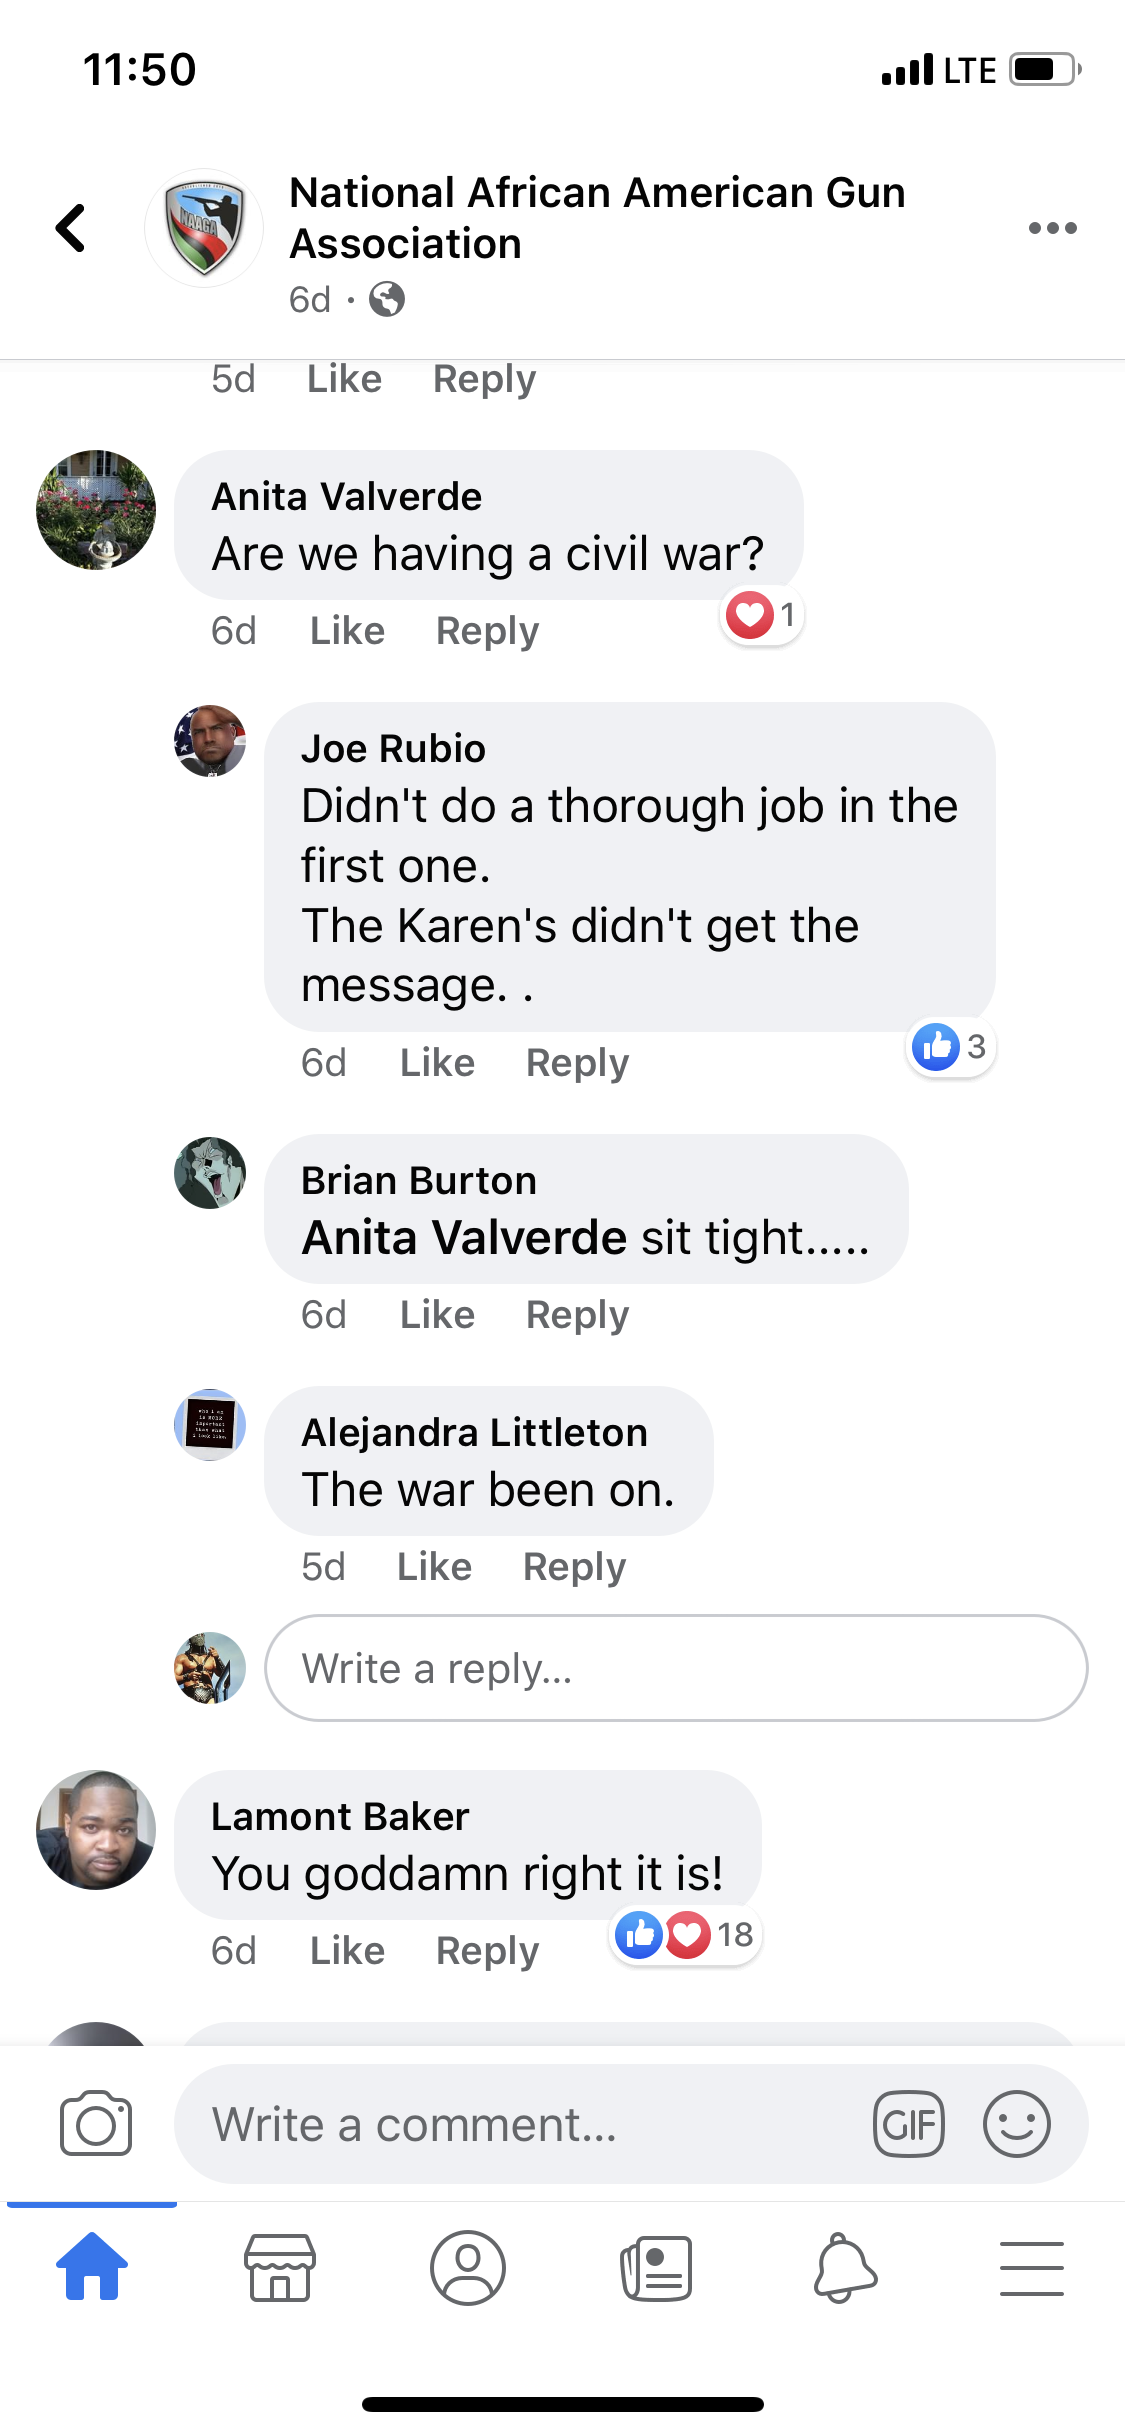
Task: Like Joe Rubio's reply
Action: click(x=437, y=1063)
